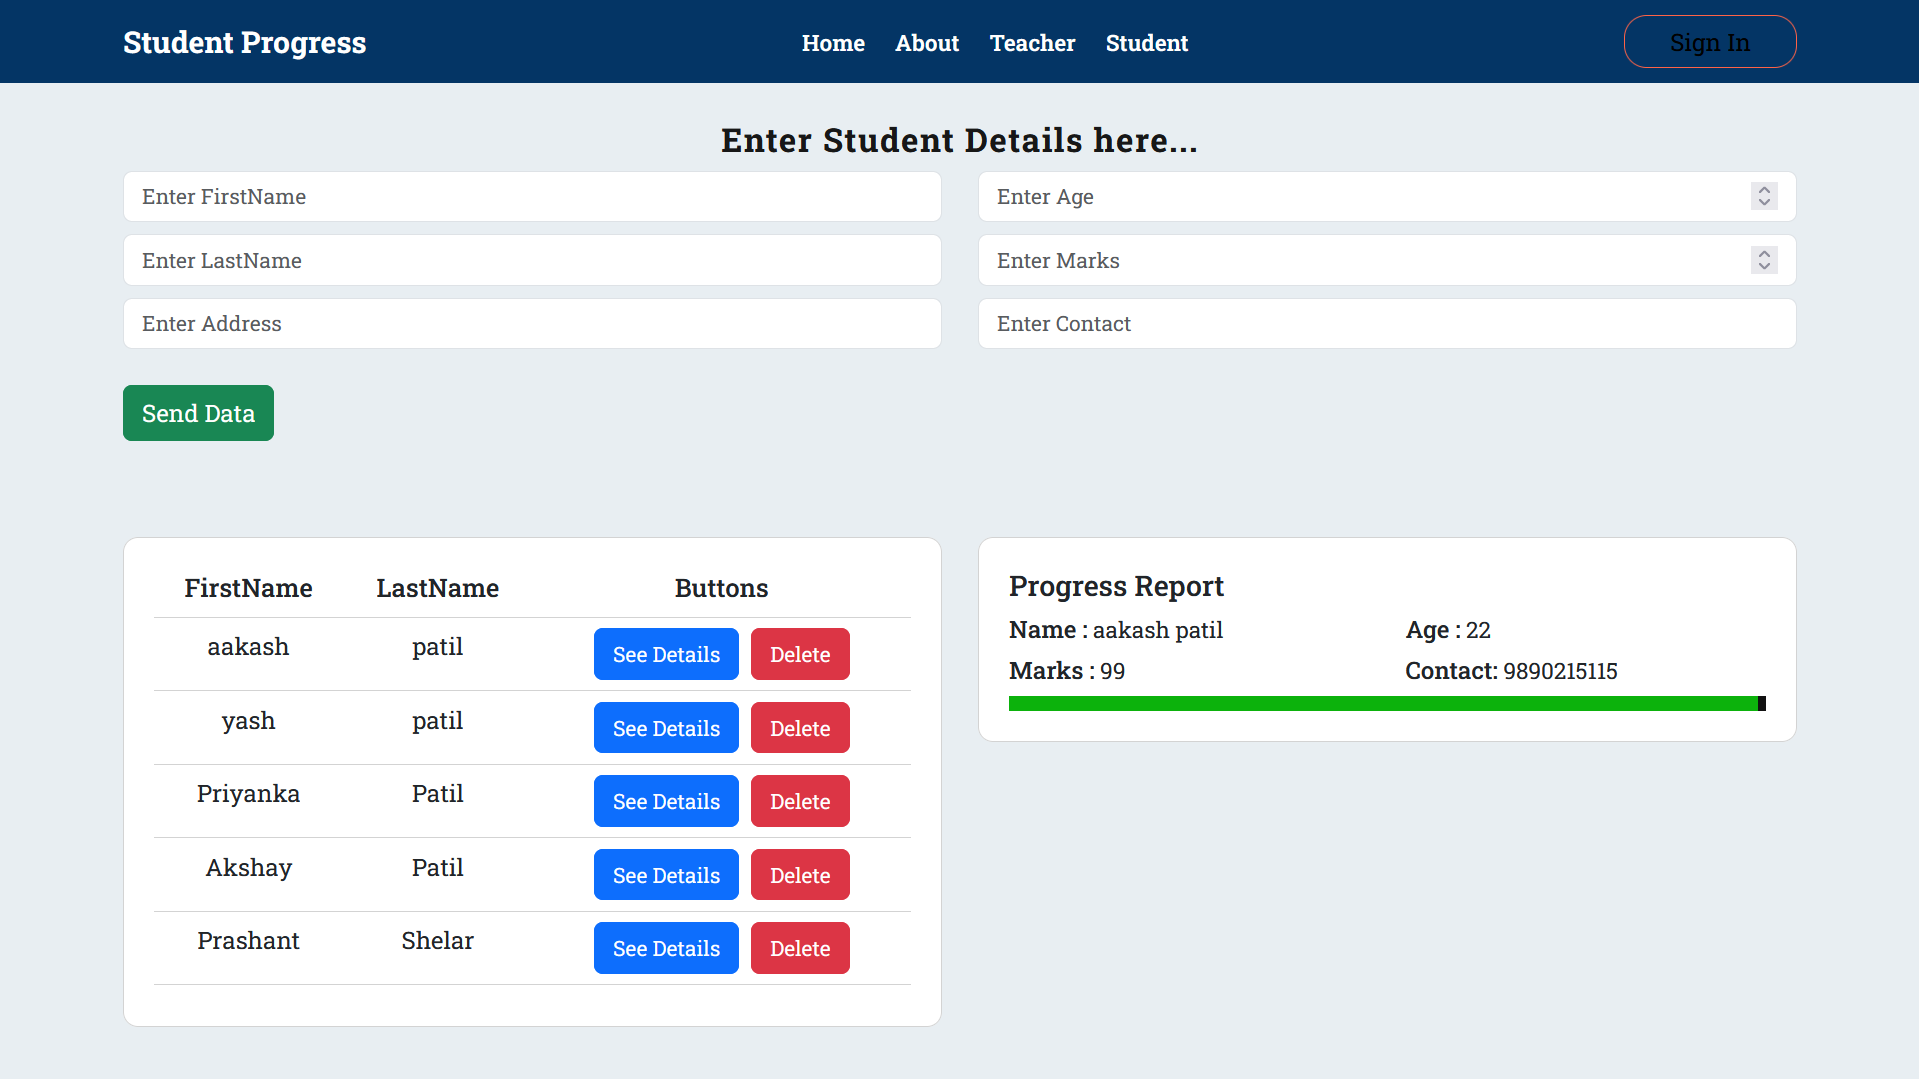Focus the Enter LastName field
This screenshot has width=1919, height=1079.
[x=532, y=260]
